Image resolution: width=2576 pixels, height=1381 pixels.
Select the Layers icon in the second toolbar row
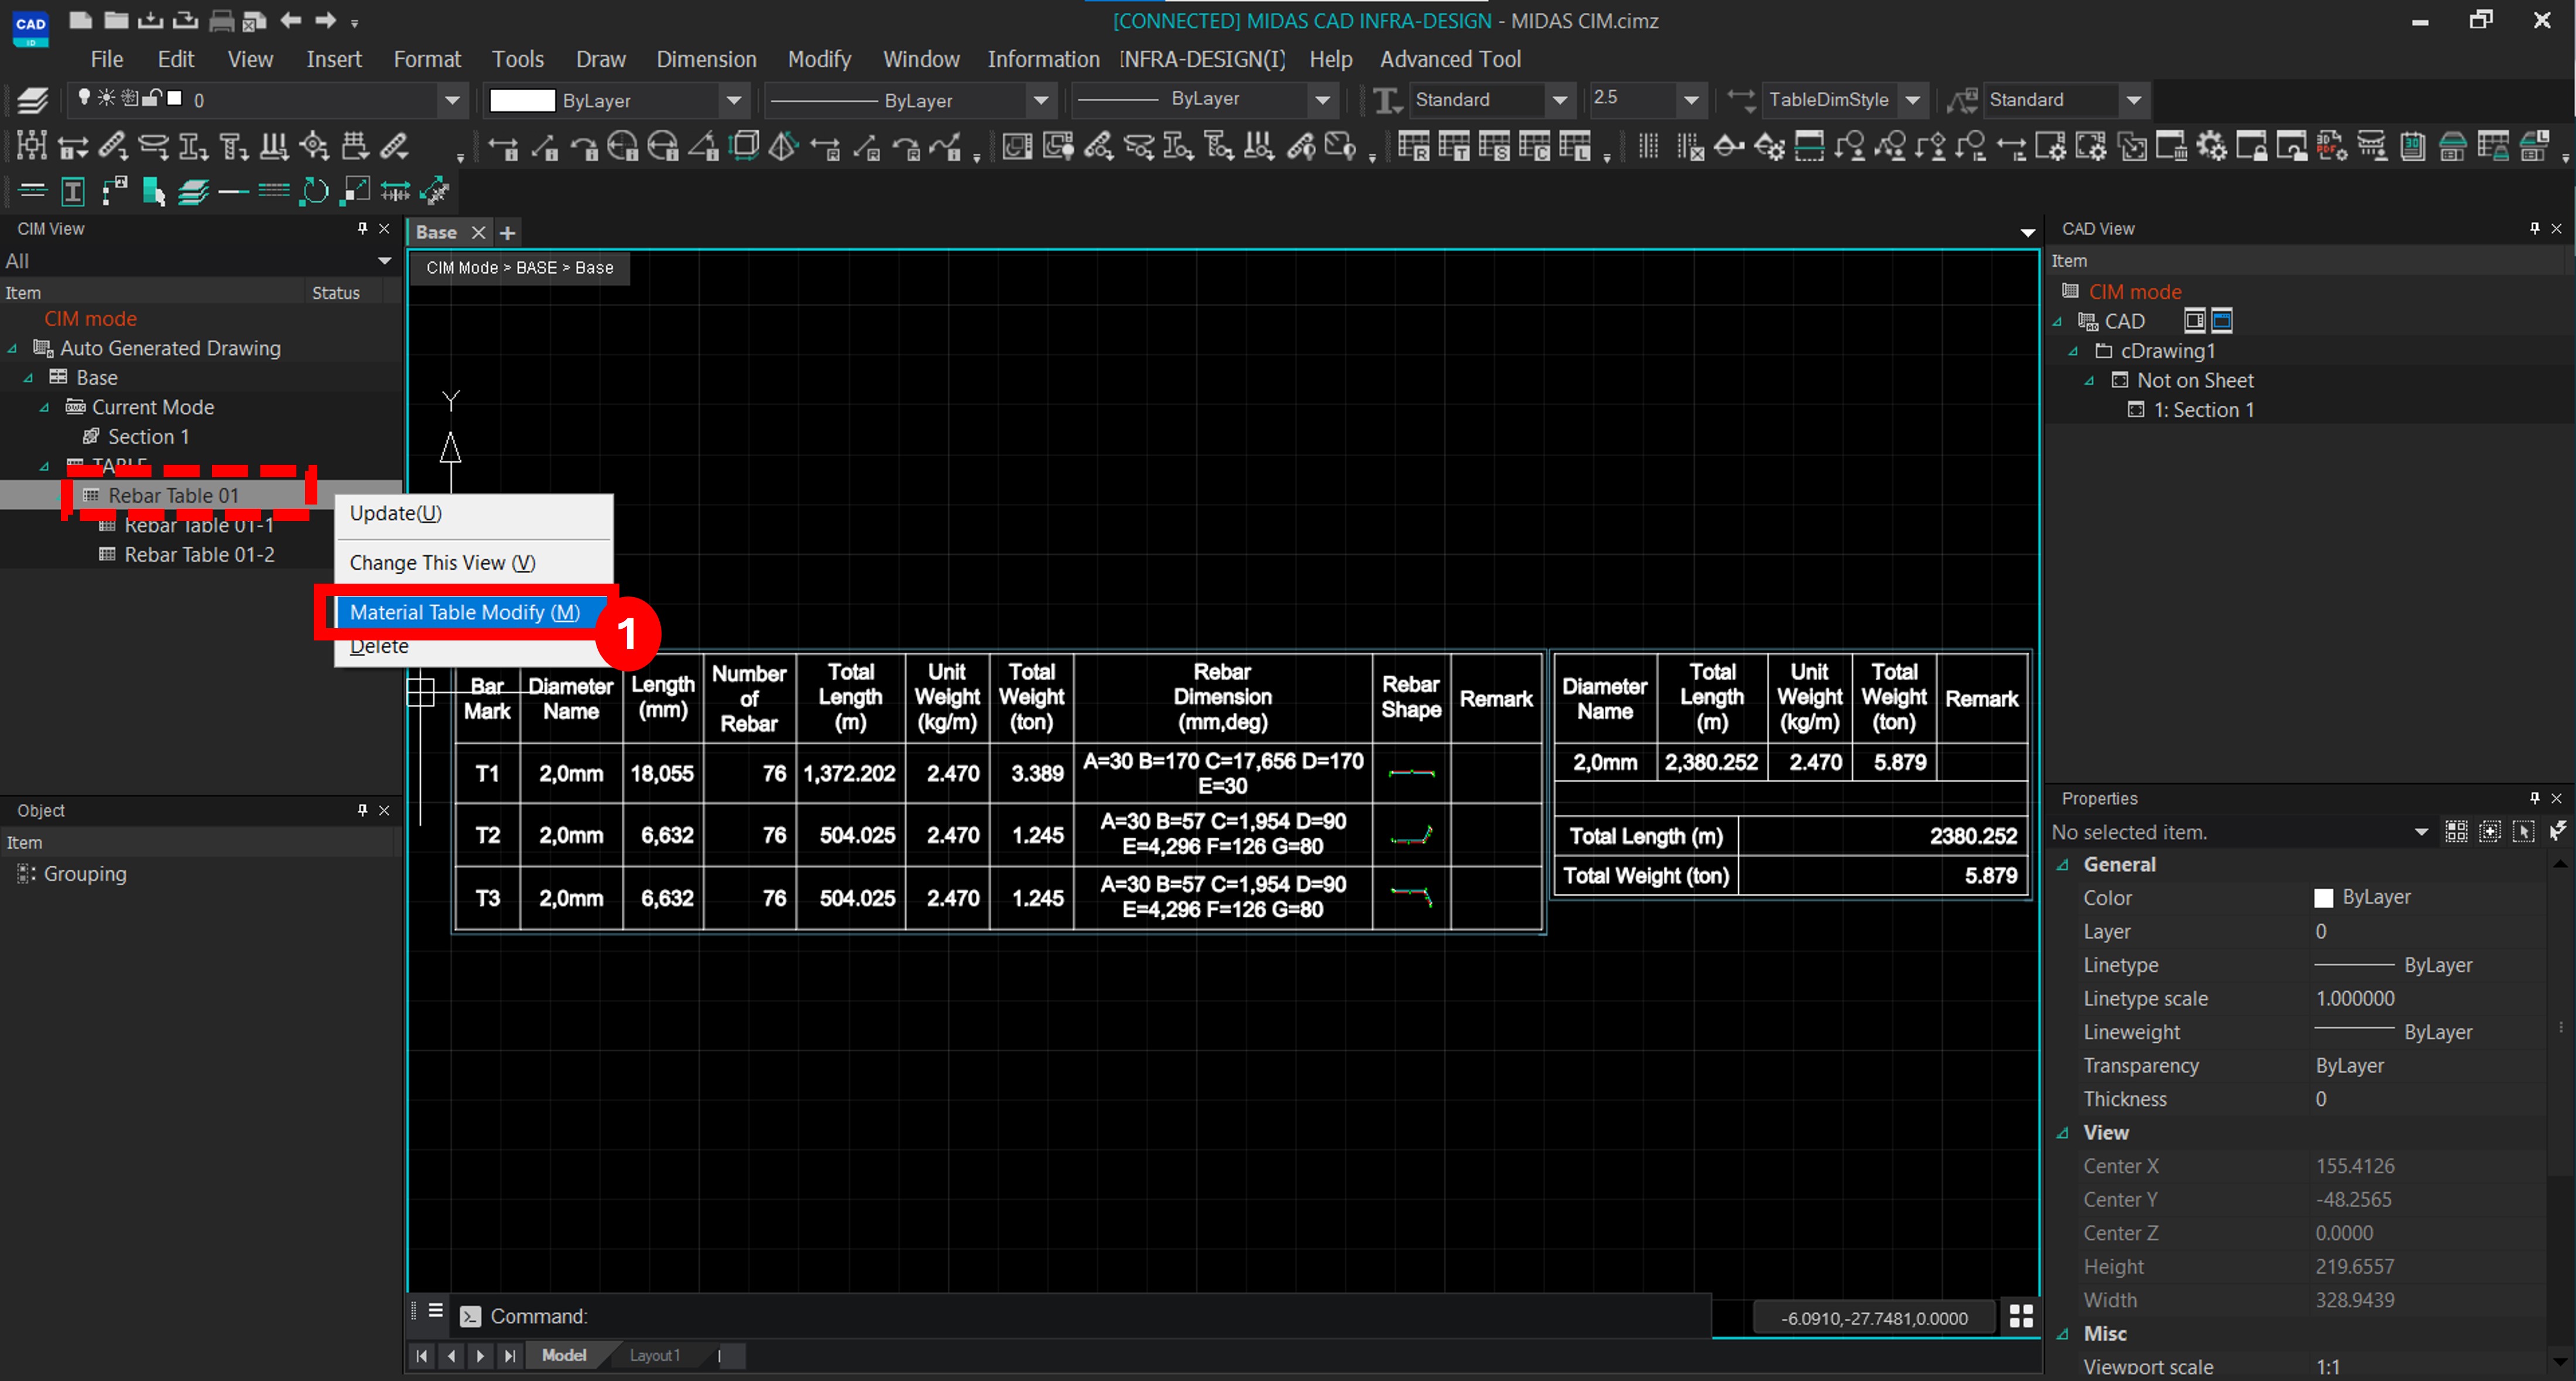pos(193,190)
